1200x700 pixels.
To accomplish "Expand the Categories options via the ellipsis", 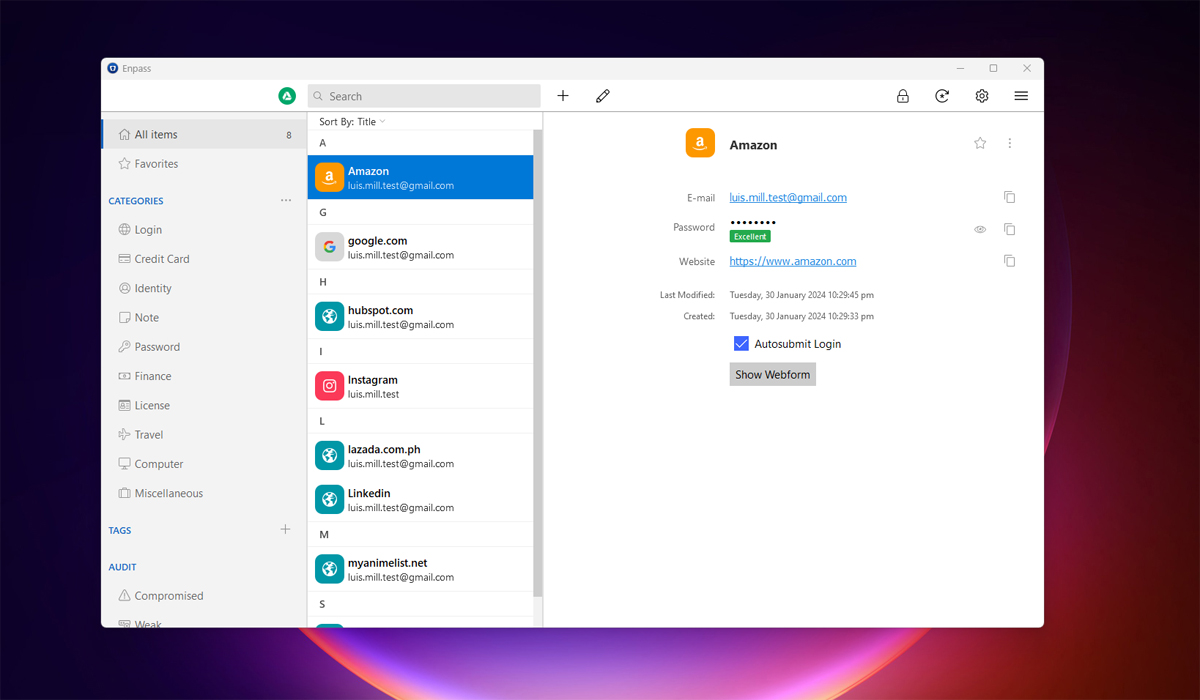I will (x=286, y=200).
